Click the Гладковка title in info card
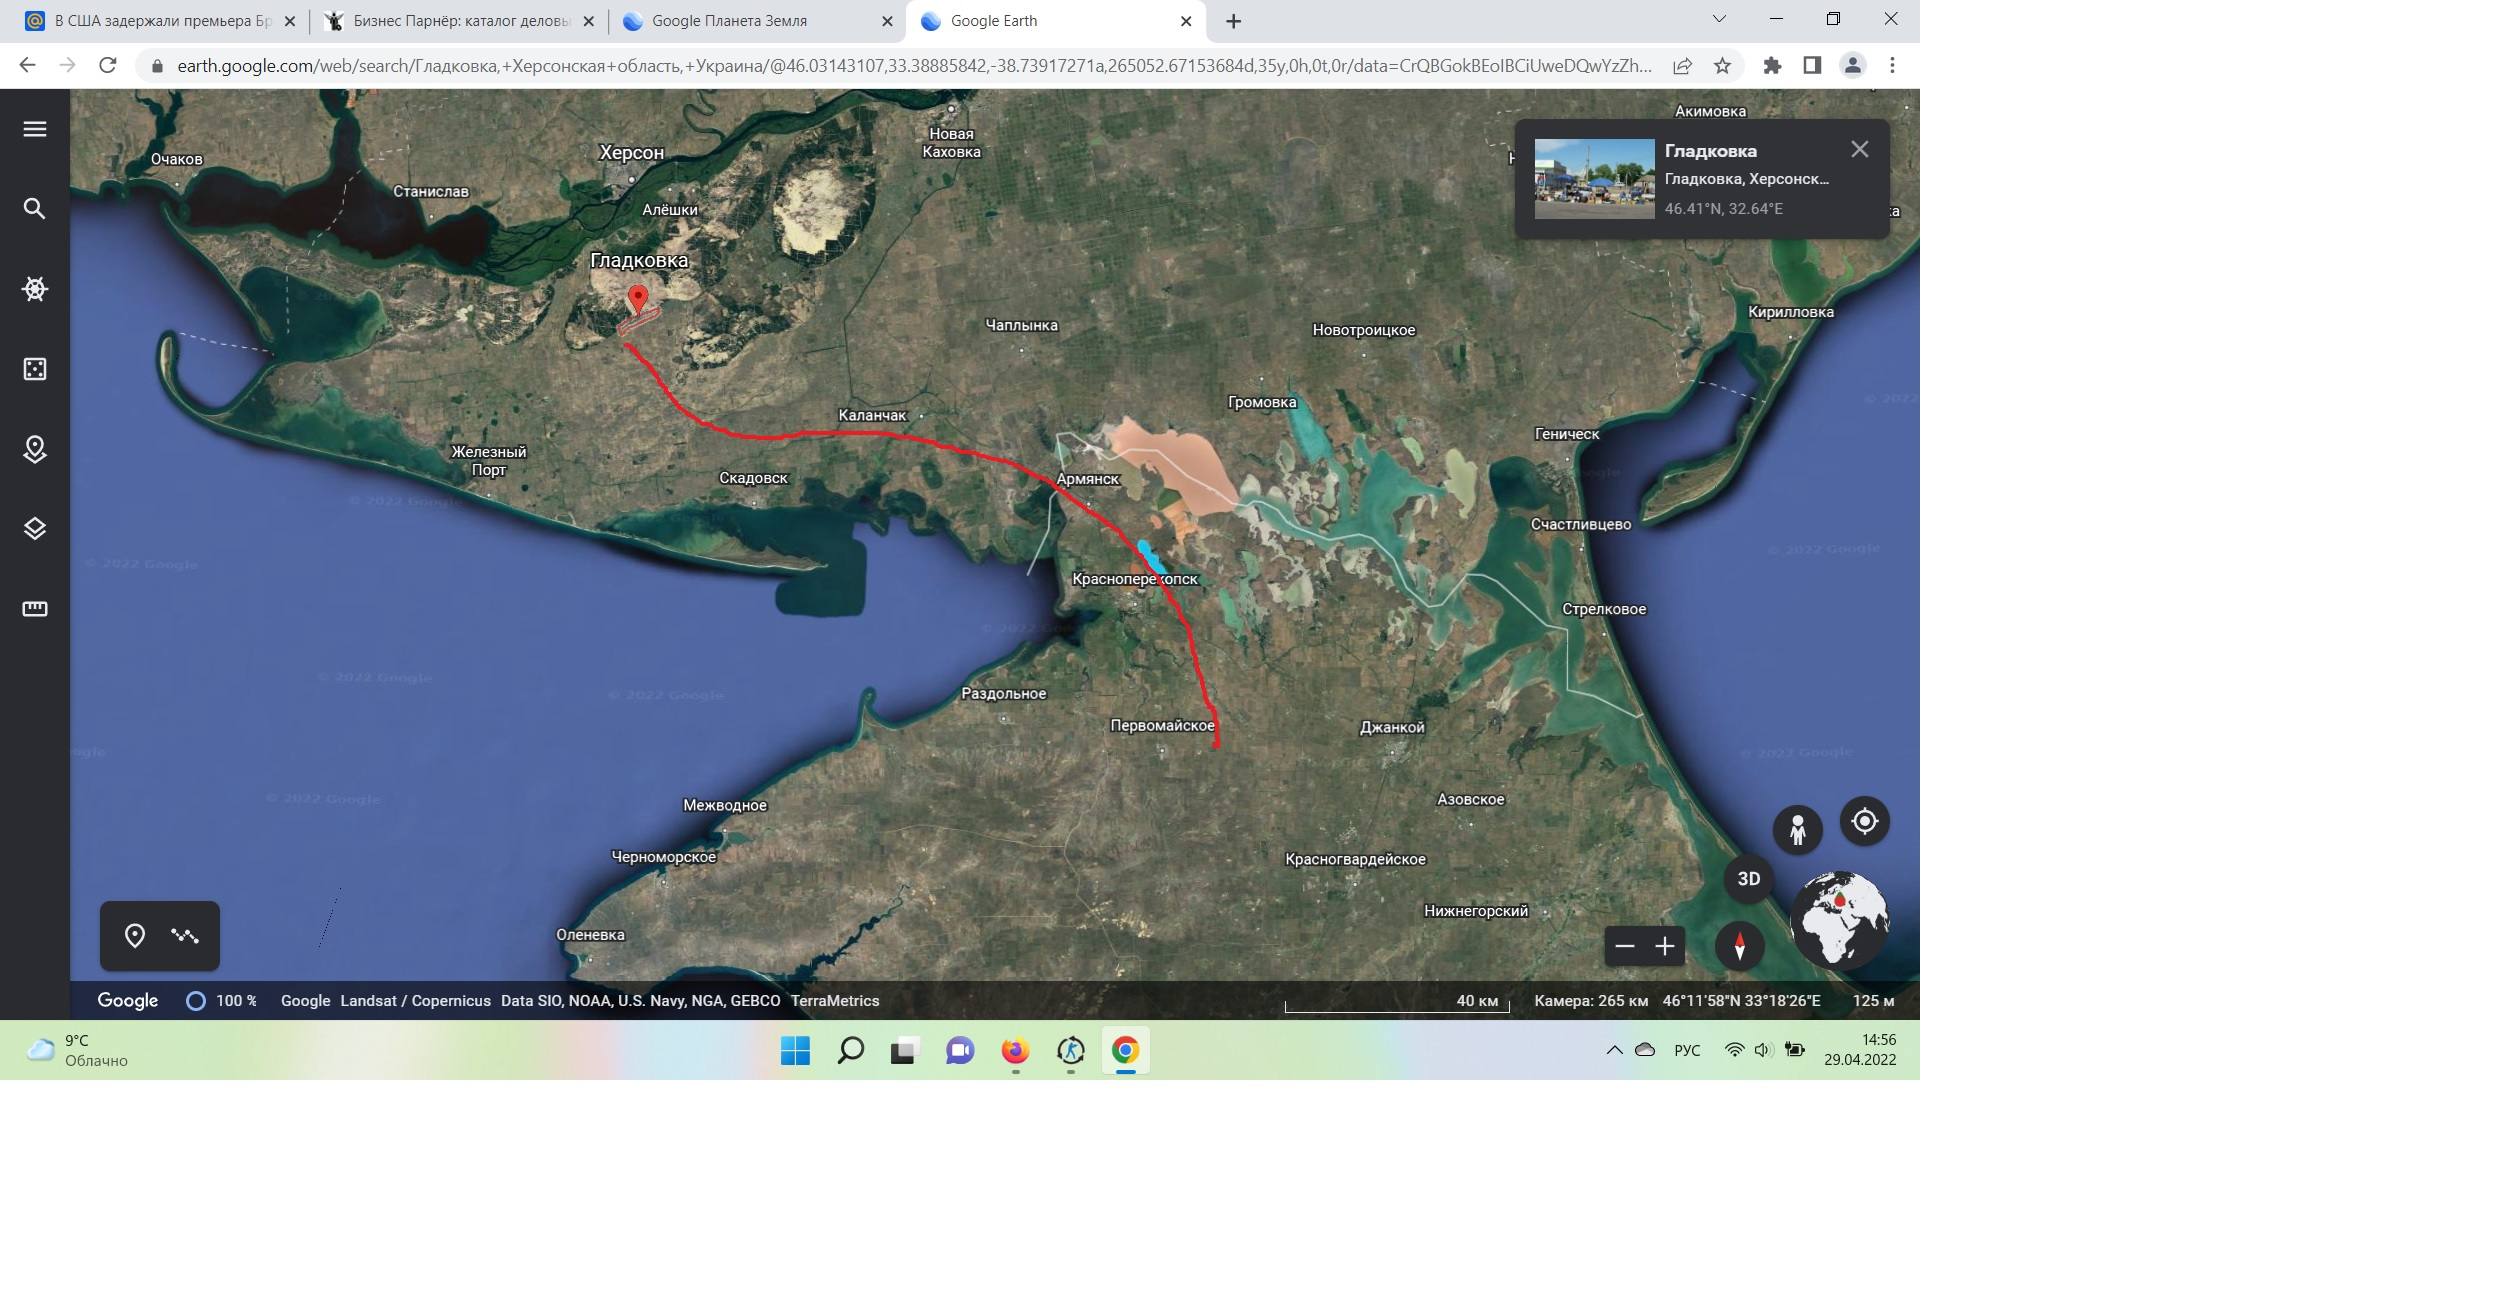 1711,151
